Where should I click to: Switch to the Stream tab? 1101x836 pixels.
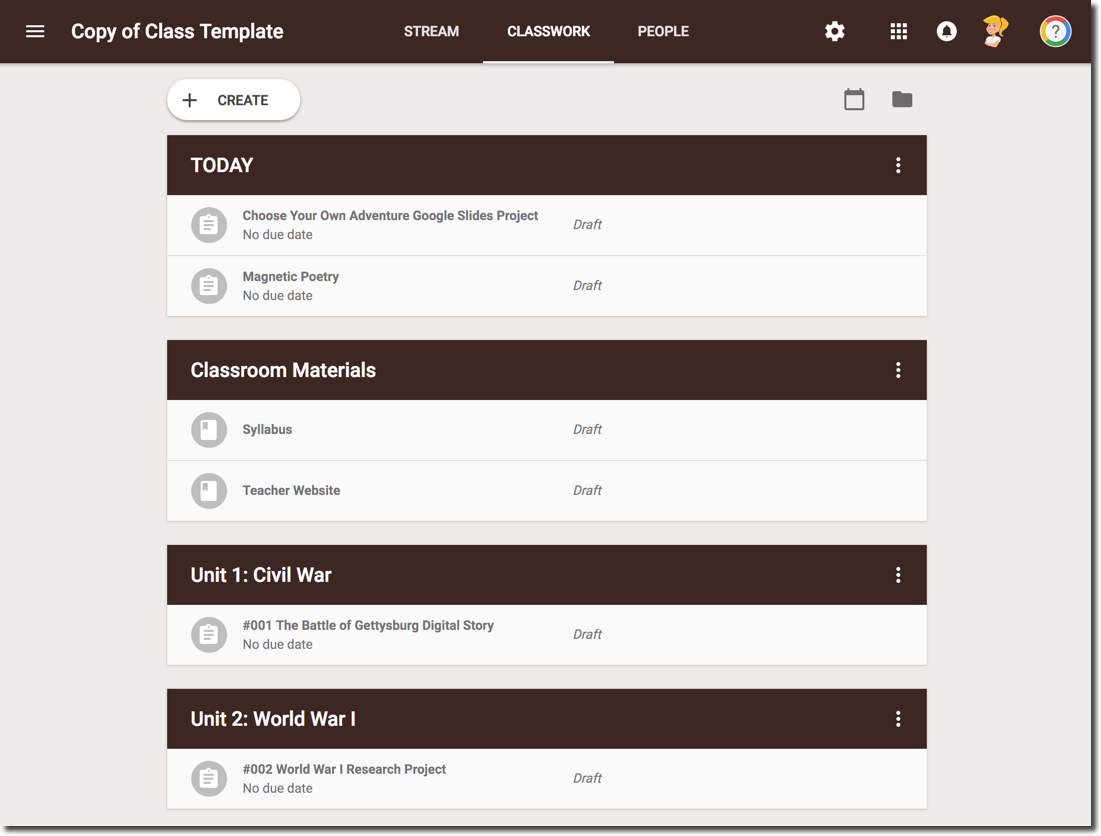(431, 32)
